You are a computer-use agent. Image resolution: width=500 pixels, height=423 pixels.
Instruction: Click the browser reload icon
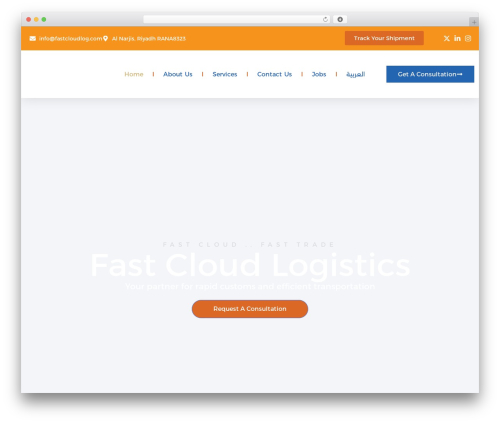pos(325,19)
